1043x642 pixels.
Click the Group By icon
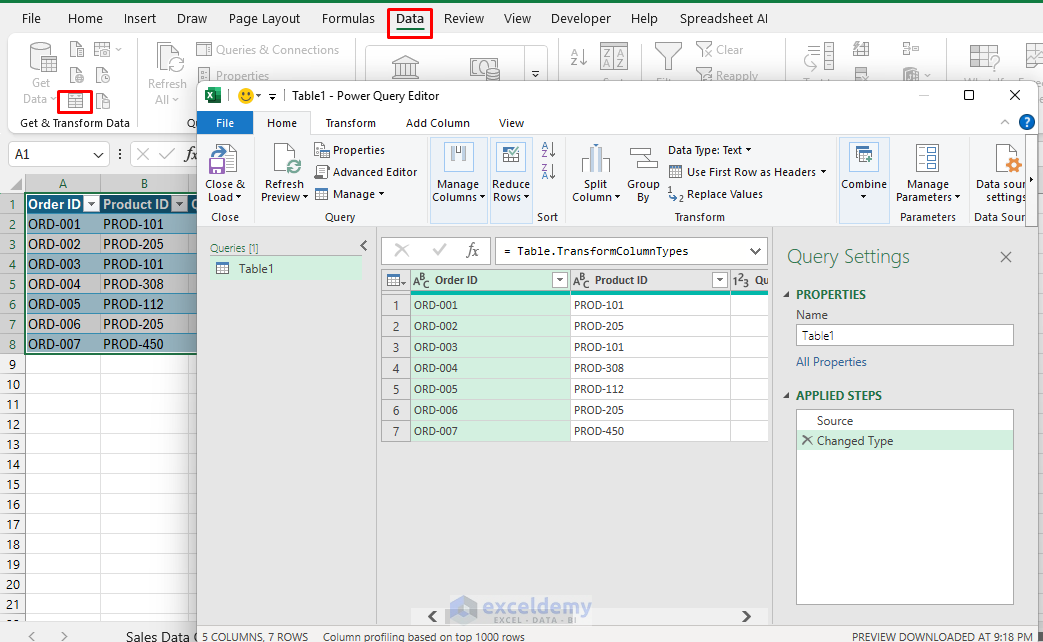click(x=643, y=159)
